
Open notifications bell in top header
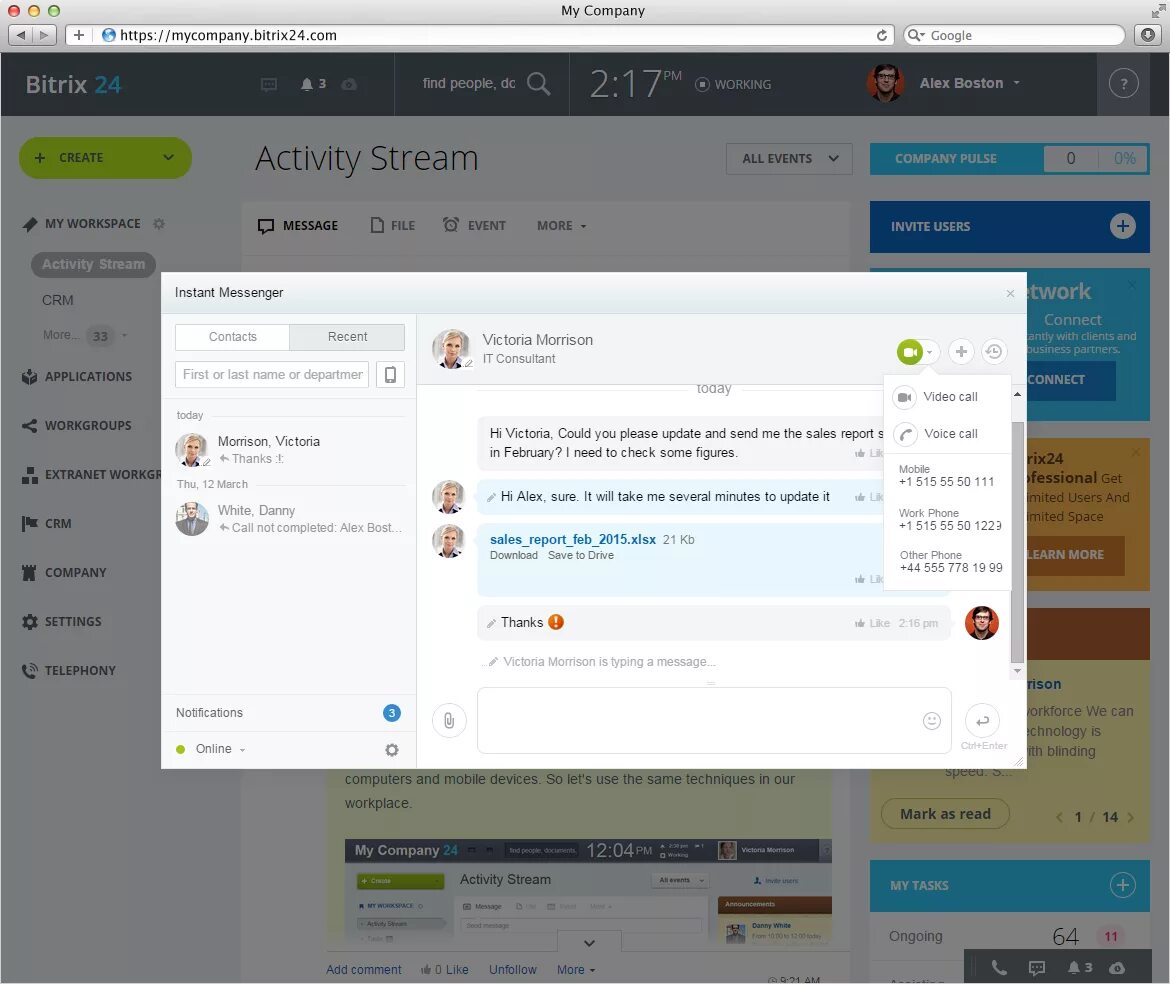pyautogui.click(x=313, y=84)
